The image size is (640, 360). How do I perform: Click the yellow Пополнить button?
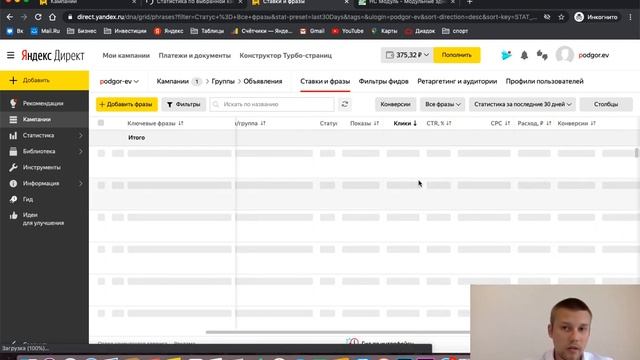(457, 55)
